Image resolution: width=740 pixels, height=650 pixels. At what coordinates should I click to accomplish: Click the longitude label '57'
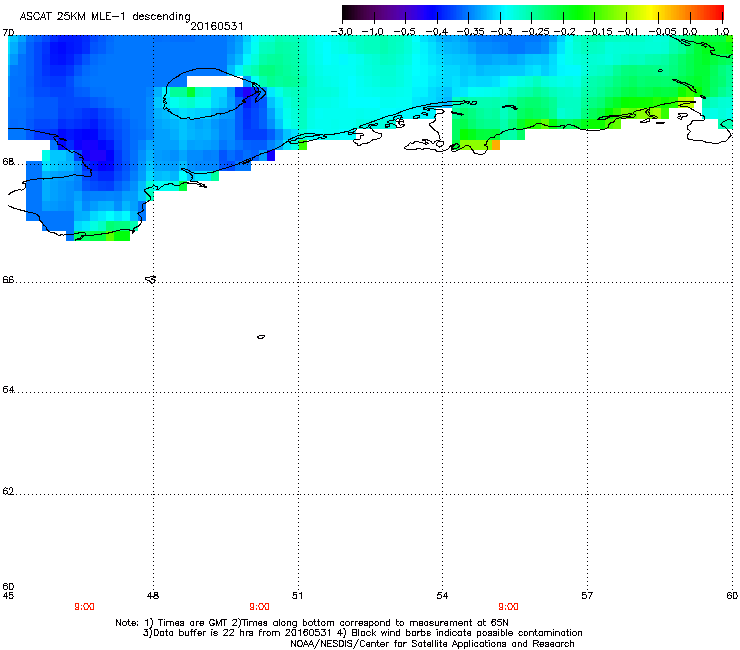click(587, 596)
